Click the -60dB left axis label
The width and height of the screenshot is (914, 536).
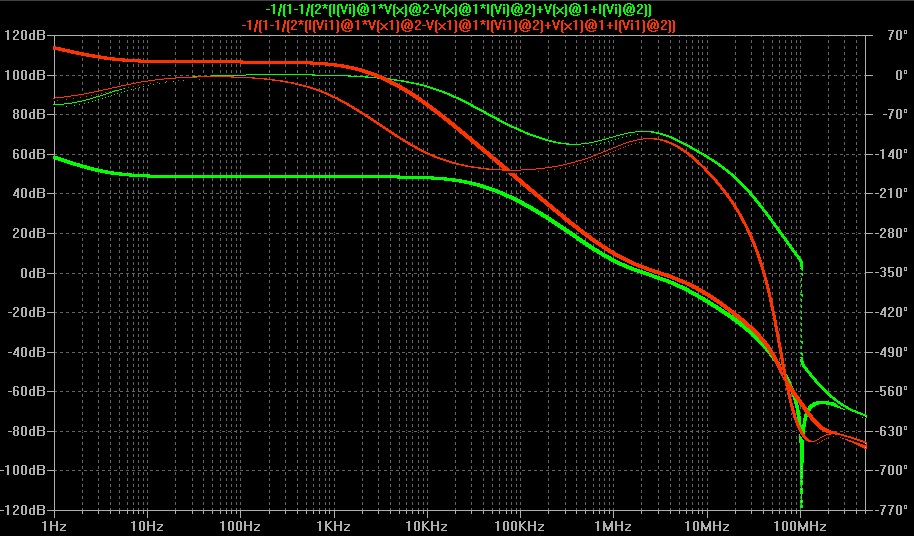[x=28, y=391]
